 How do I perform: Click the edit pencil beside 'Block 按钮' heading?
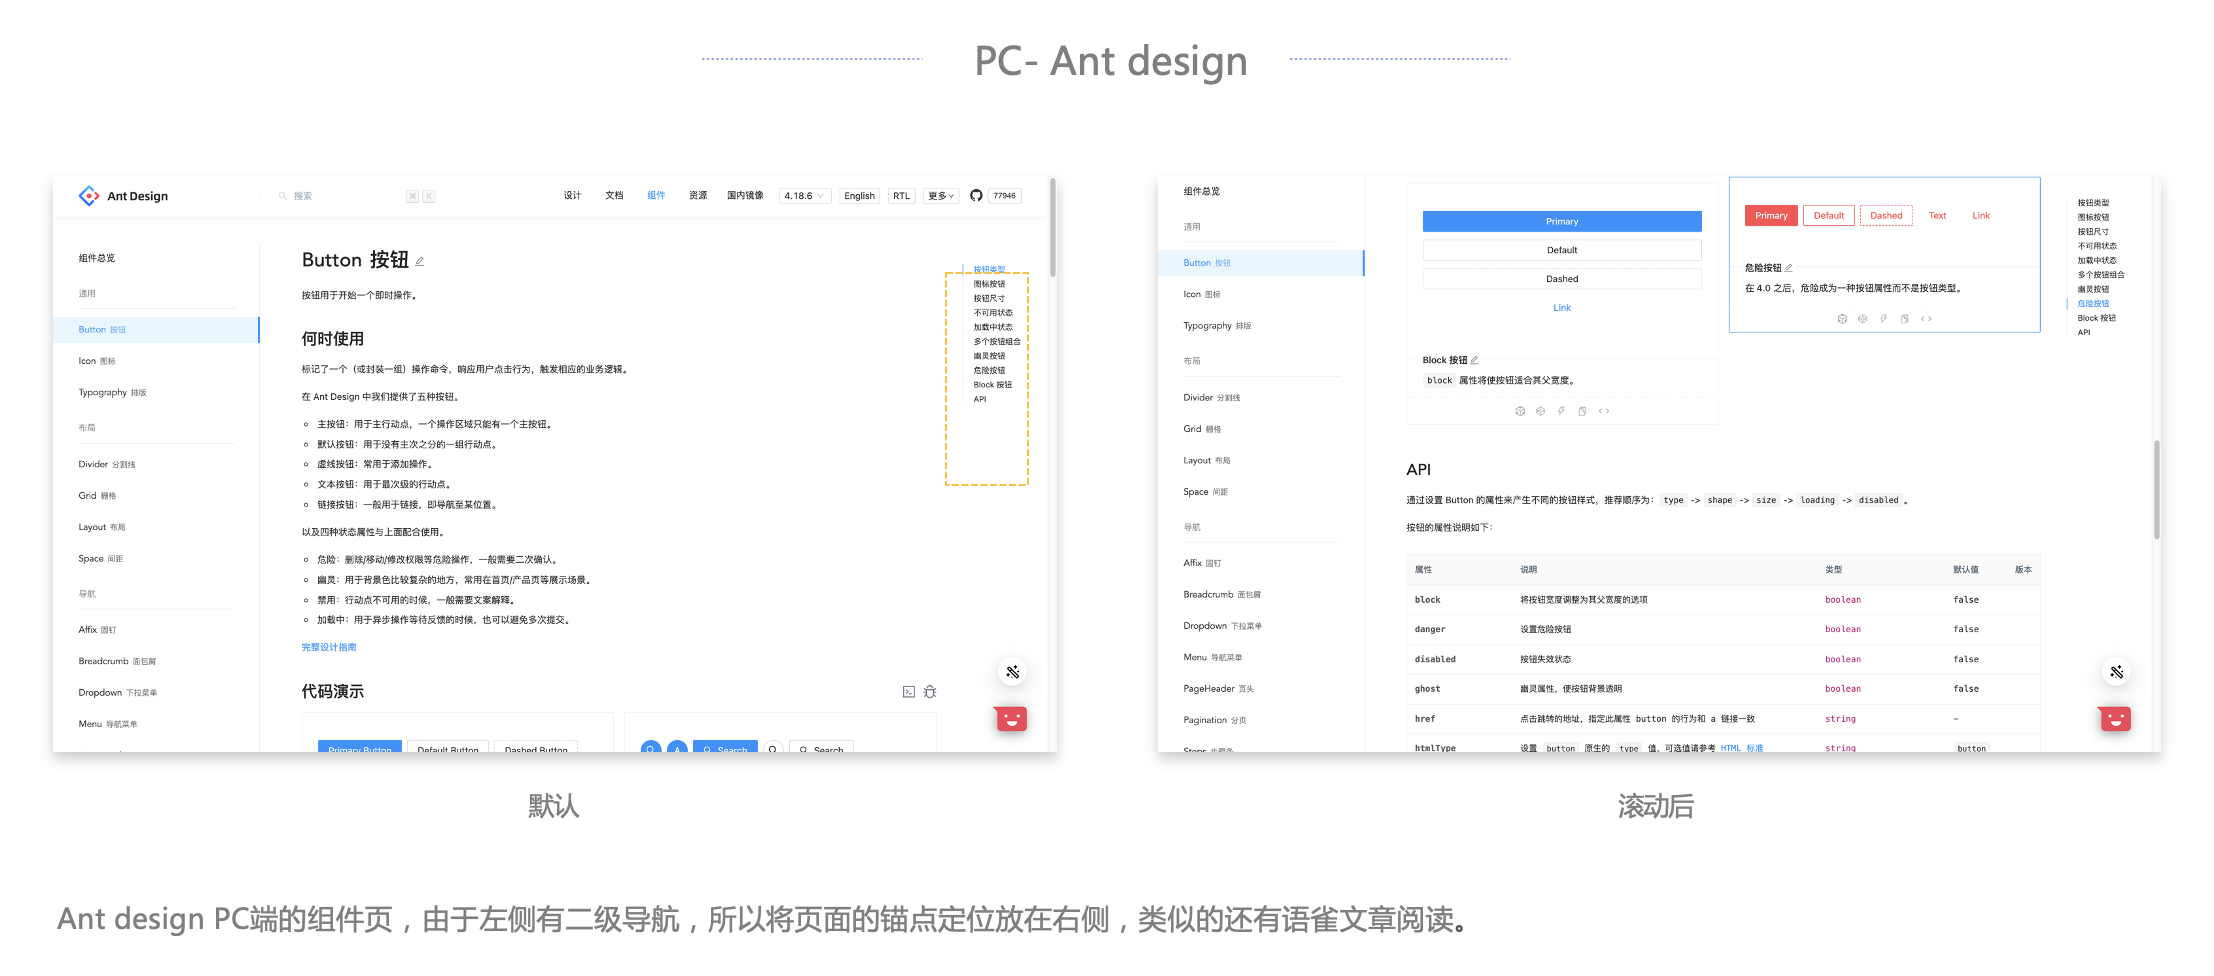tap(1474, 360)
